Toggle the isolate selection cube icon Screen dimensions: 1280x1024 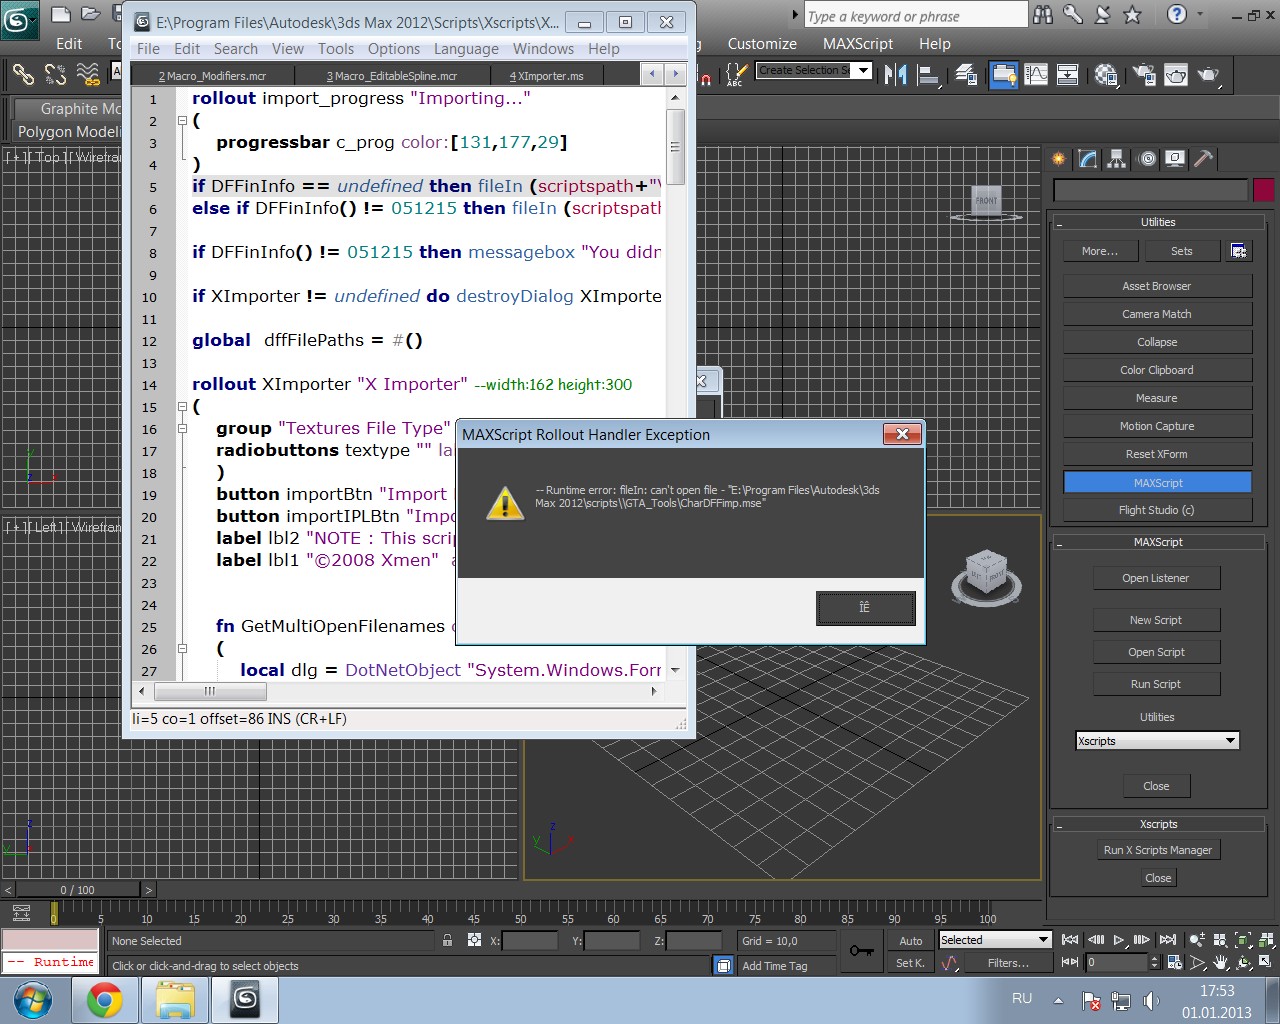coord(722,966)
